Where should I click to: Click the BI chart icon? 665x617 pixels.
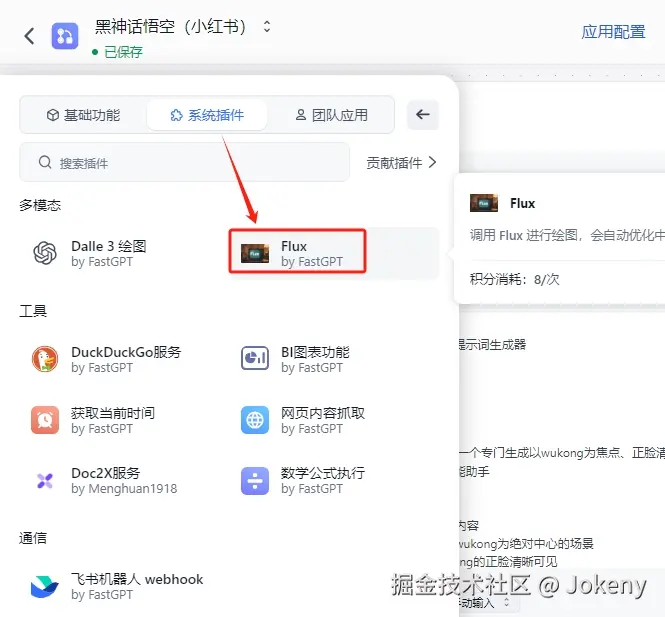[255, 358]
